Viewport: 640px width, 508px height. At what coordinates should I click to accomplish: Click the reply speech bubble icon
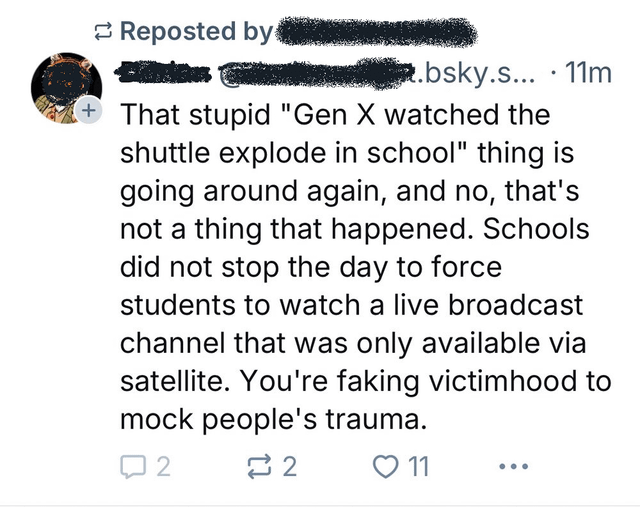point(134,464)
